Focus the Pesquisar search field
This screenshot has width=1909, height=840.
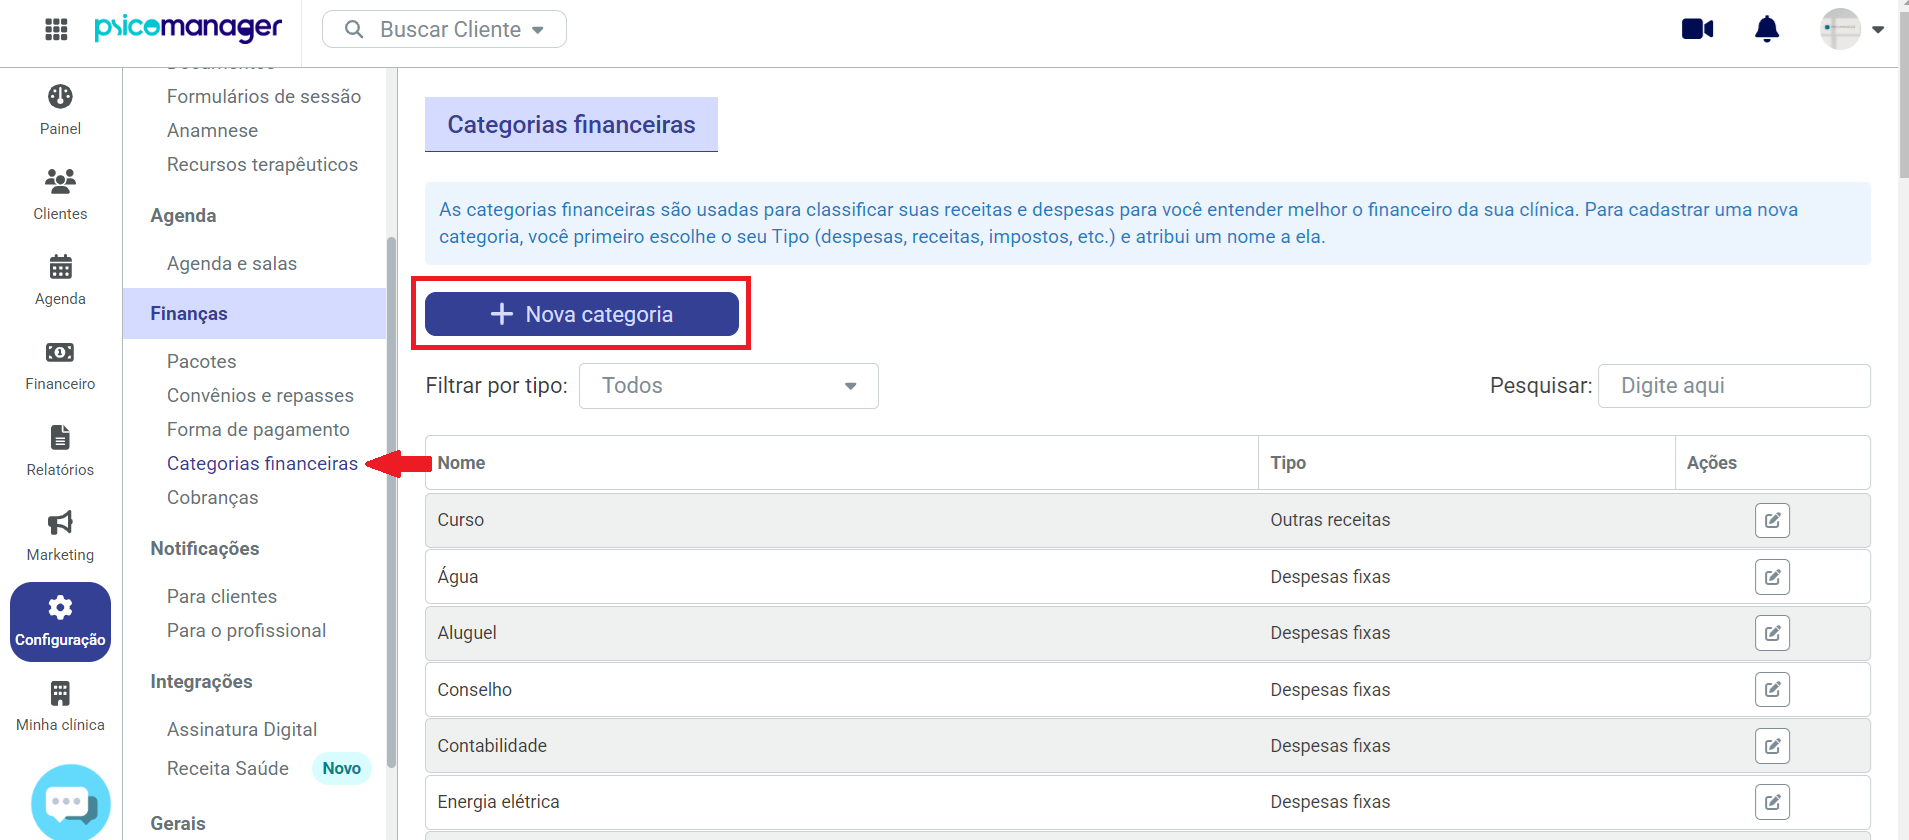pos(1734,386)
